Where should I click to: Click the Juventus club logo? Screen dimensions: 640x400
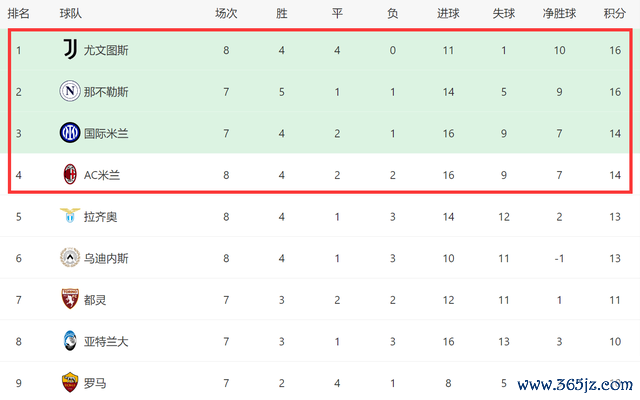70,49
